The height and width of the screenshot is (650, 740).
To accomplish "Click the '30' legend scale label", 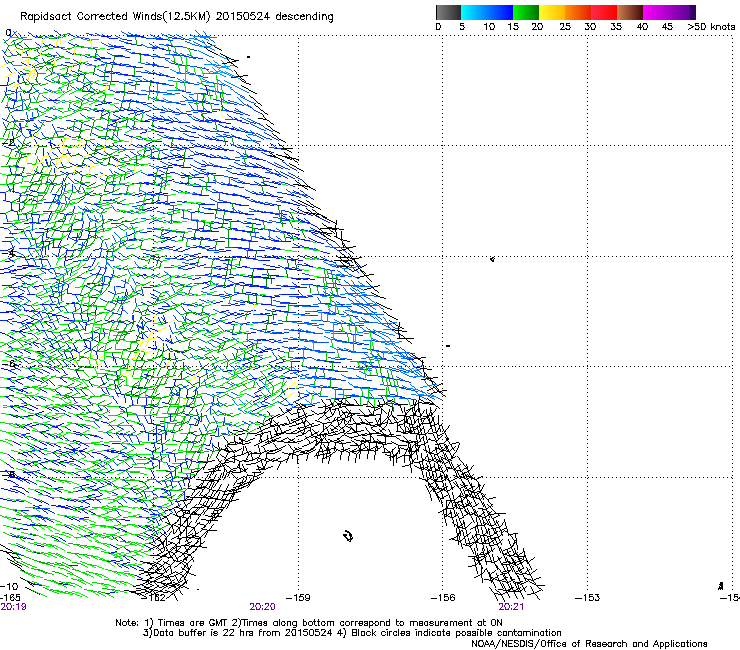I will 590,27.
